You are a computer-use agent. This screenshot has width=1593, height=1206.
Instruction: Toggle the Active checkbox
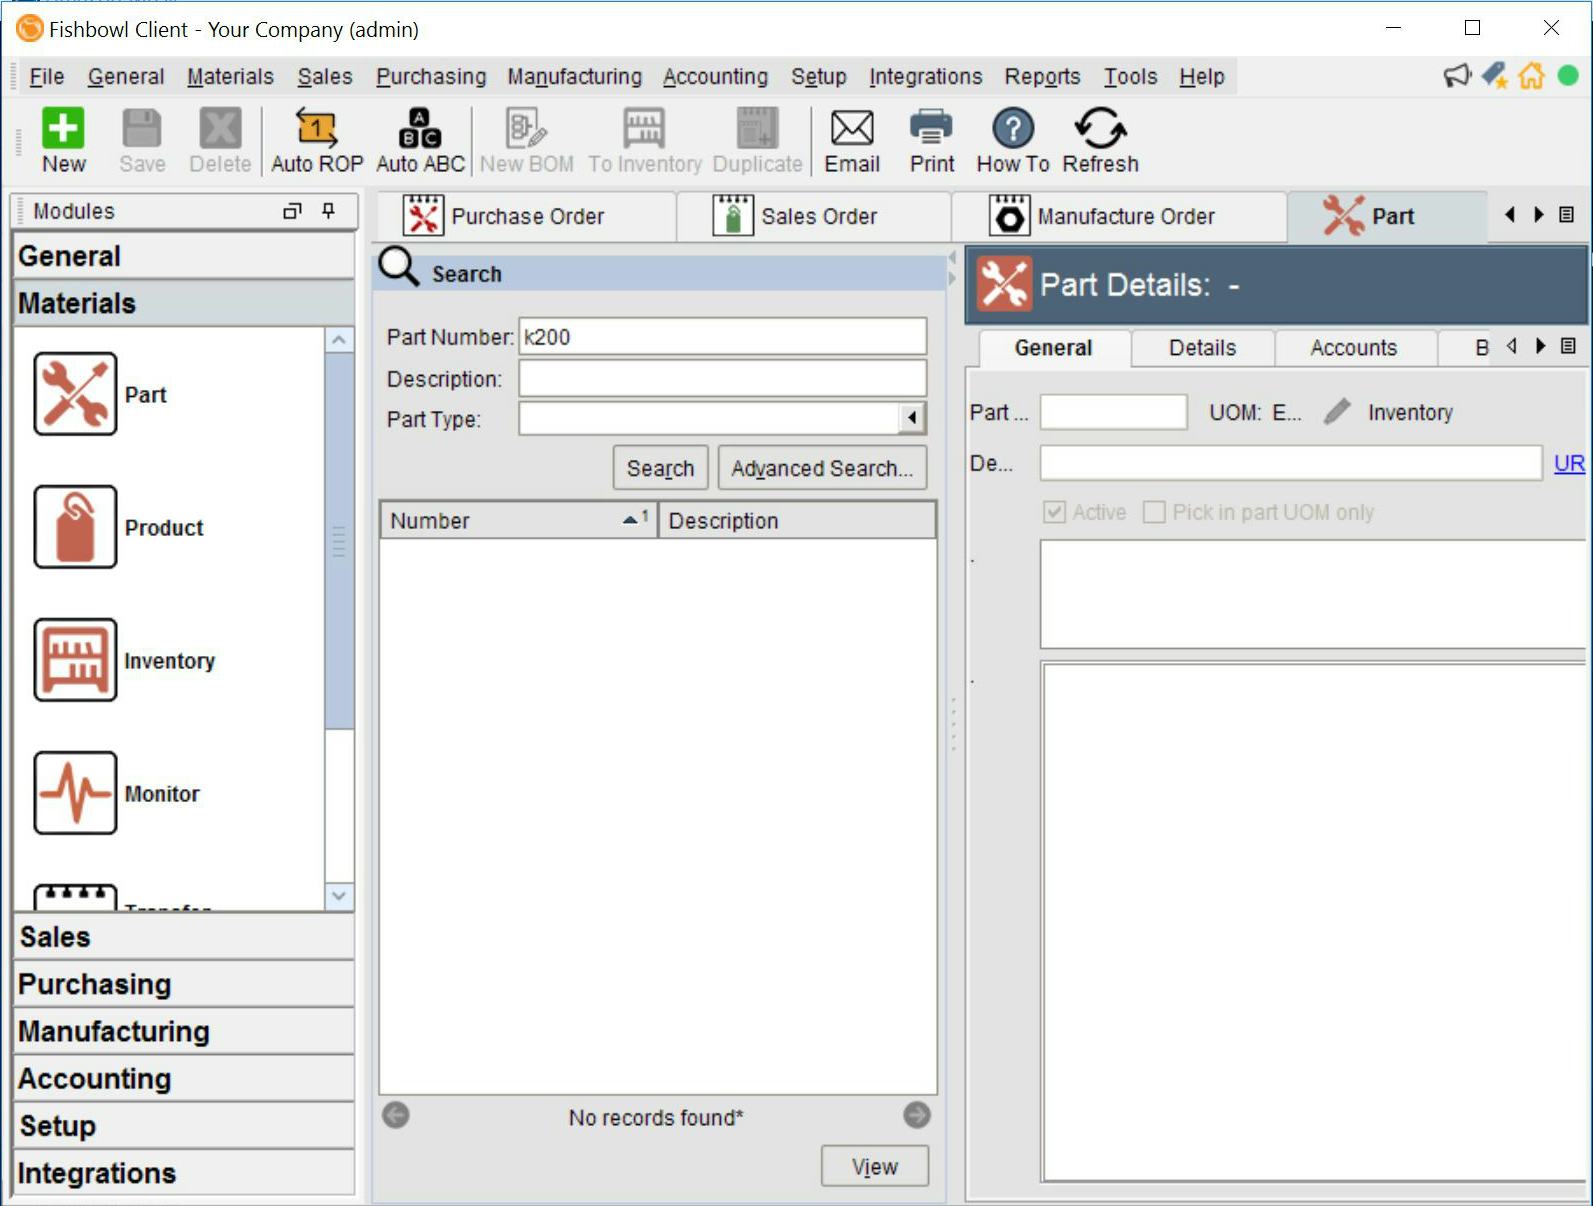tap(1054, 512)
